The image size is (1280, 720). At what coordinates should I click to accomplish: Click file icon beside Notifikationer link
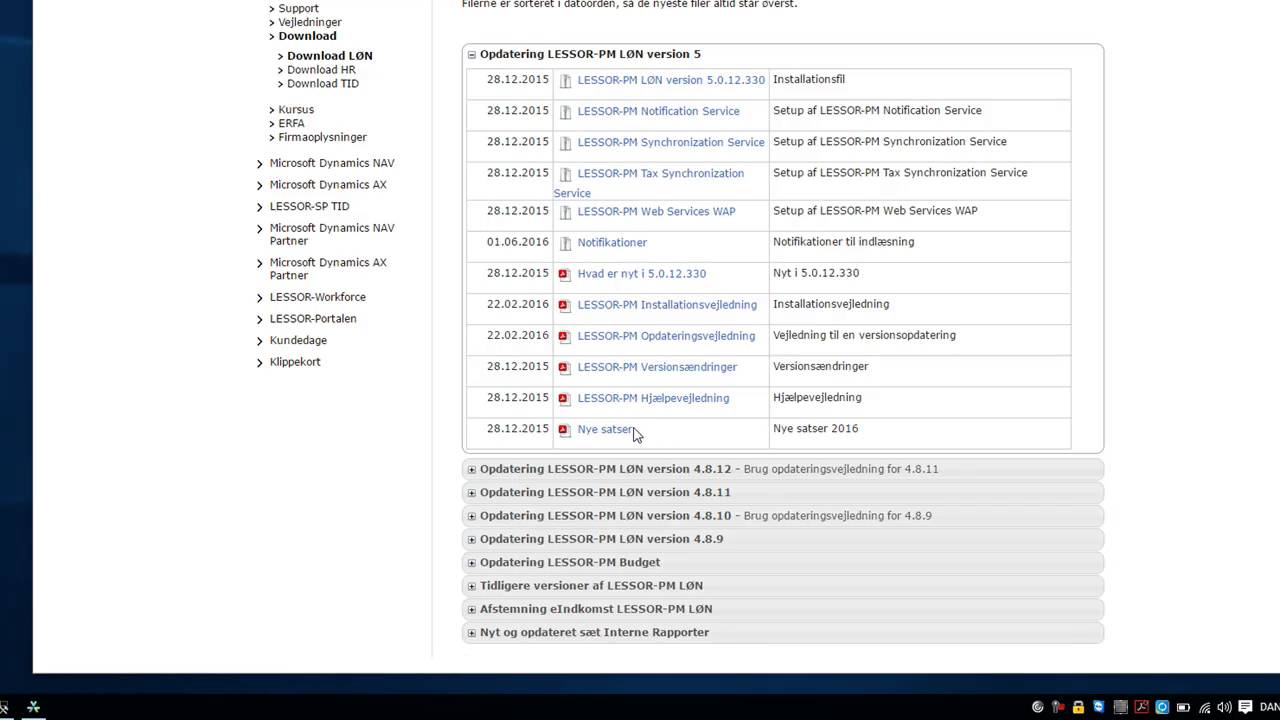[x=565, y=243]
